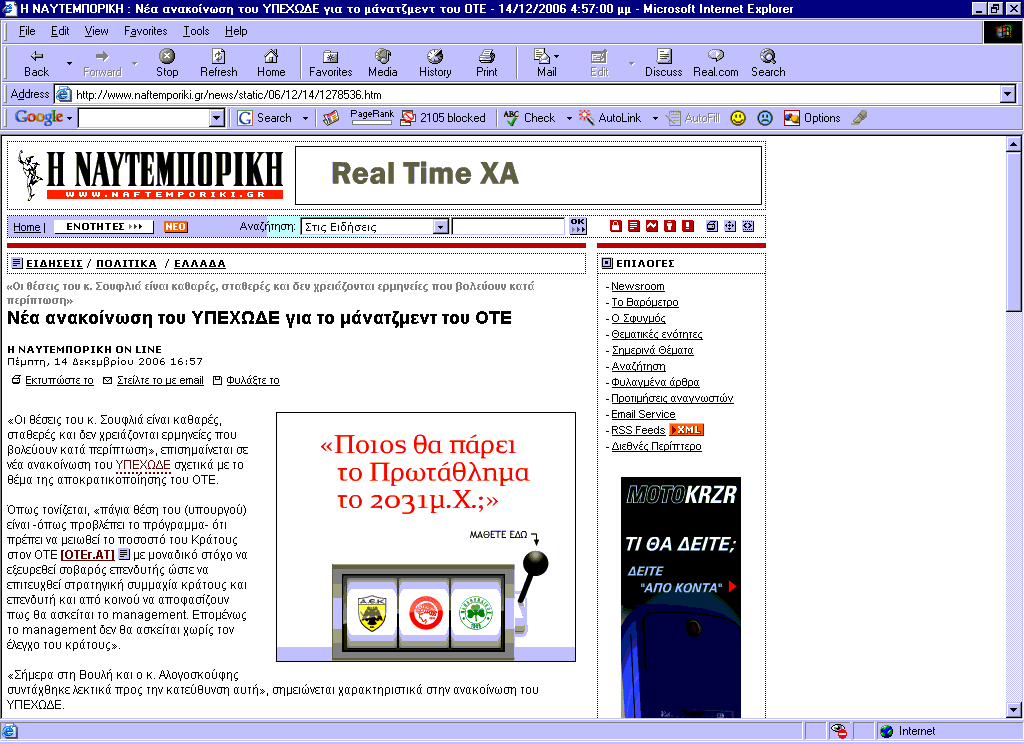
Task: Show browsing History panel
Action: coord(435,63)
